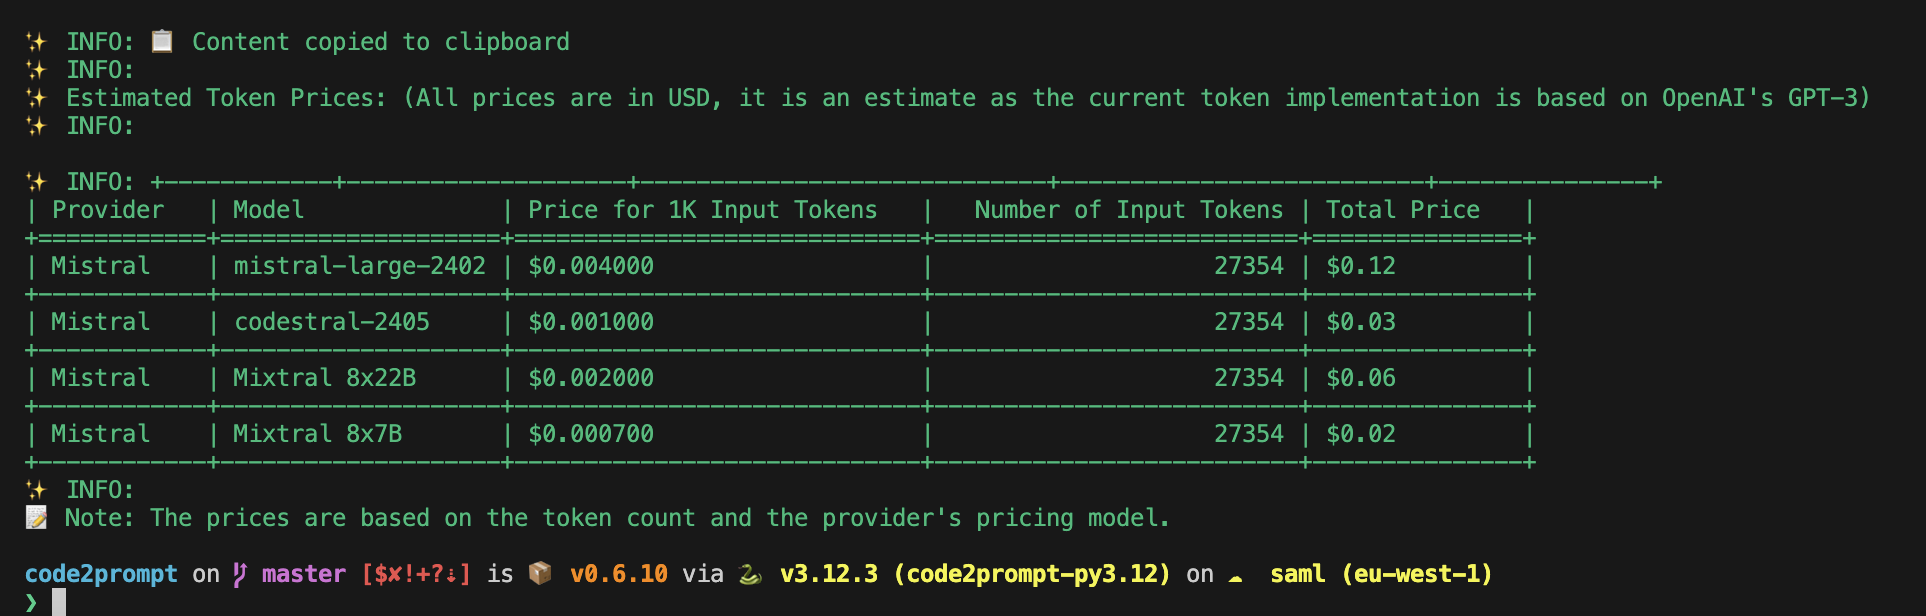
Task: Click the git branch icon before 'master'
Action: [240, 574]
